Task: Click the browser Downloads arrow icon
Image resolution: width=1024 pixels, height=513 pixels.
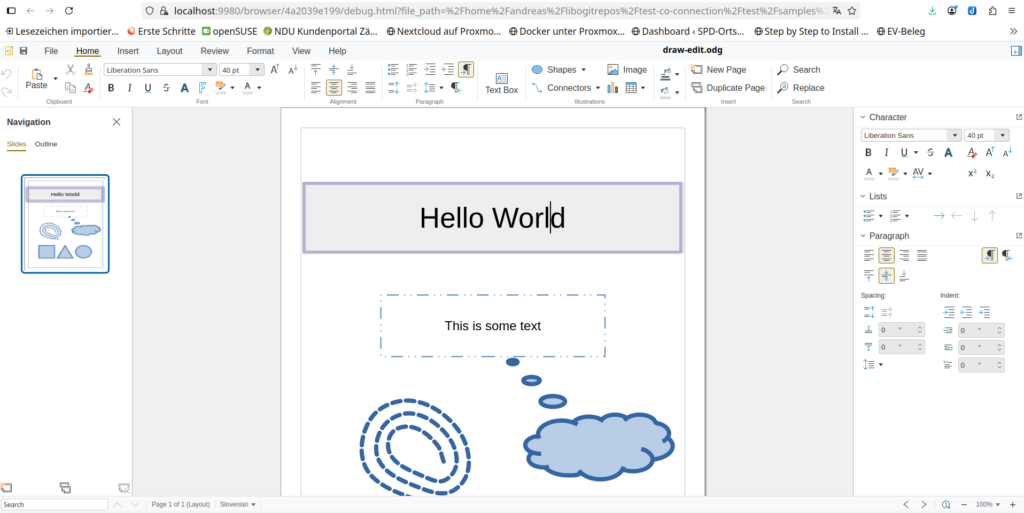Action: [933, 10]
